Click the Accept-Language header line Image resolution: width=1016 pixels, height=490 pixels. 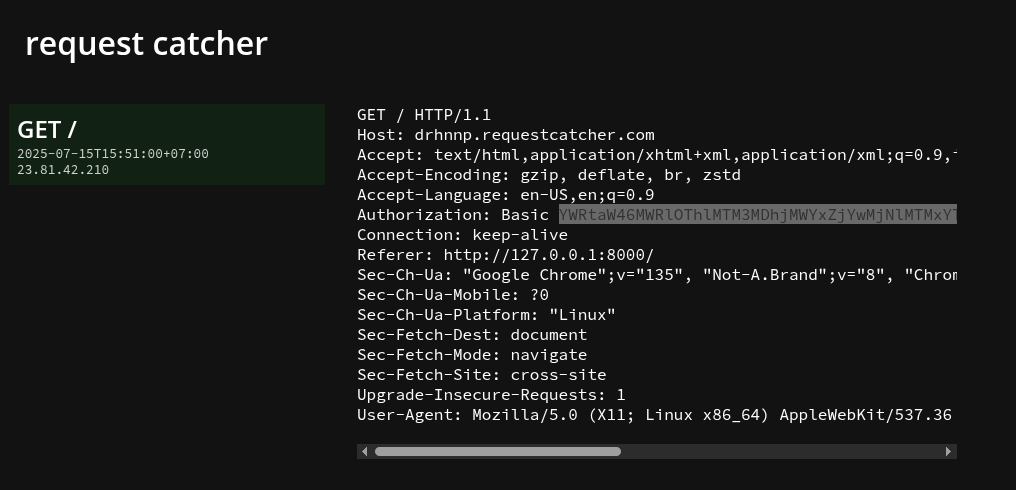tap(505, 195)
